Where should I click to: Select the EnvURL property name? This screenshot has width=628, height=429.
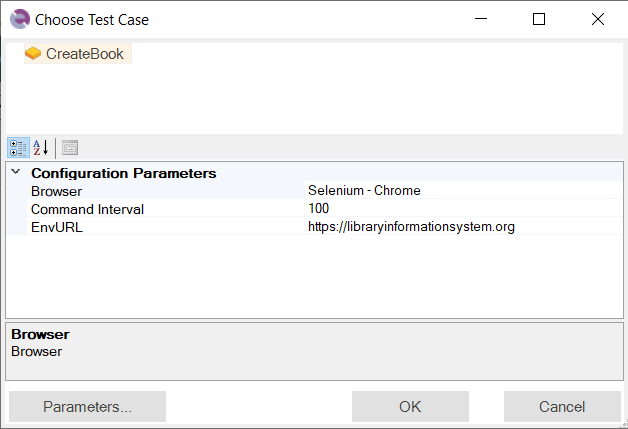[x=52, y=227]
